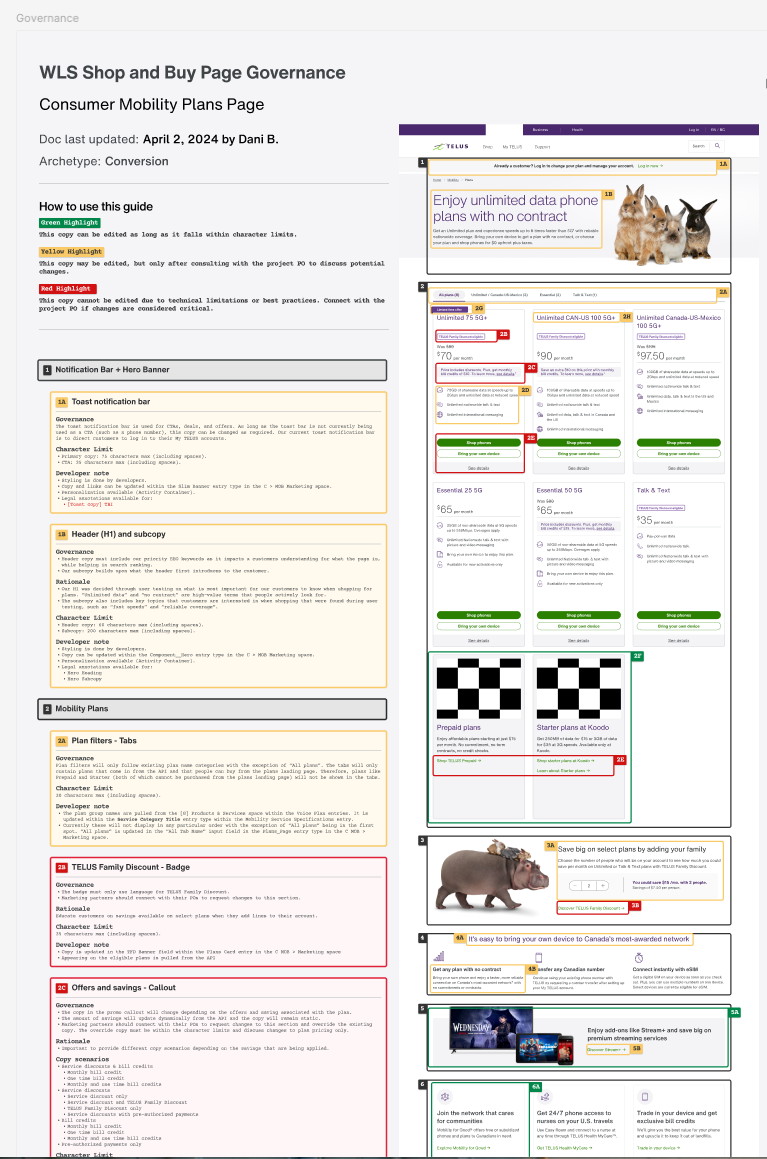Click 'Discover TELUS Family Discount' link
This screenshot has height=1159, width=767.
pos(591,908)
